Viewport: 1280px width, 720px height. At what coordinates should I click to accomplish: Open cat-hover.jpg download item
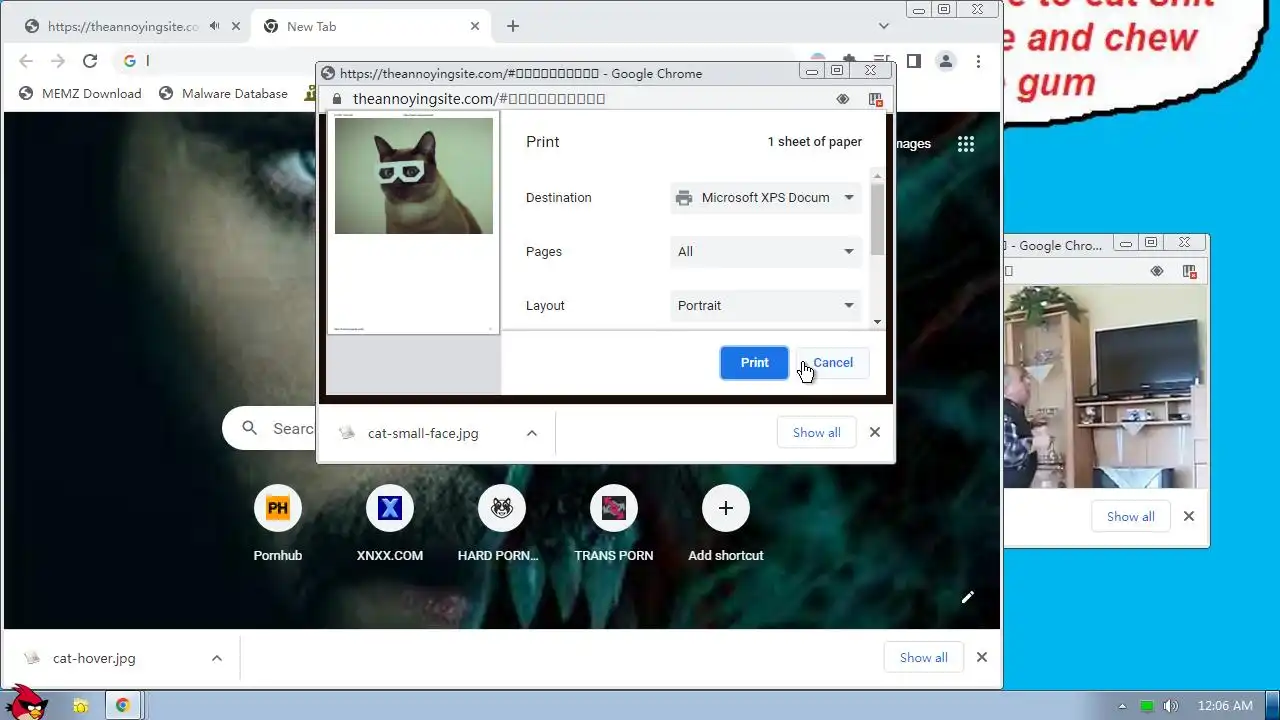pyautogui.click(x=95, y=658)
